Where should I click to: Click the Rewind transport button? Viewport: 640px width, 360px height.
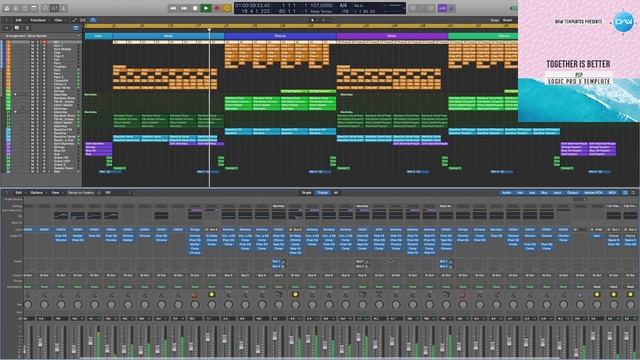coord(173,8)
